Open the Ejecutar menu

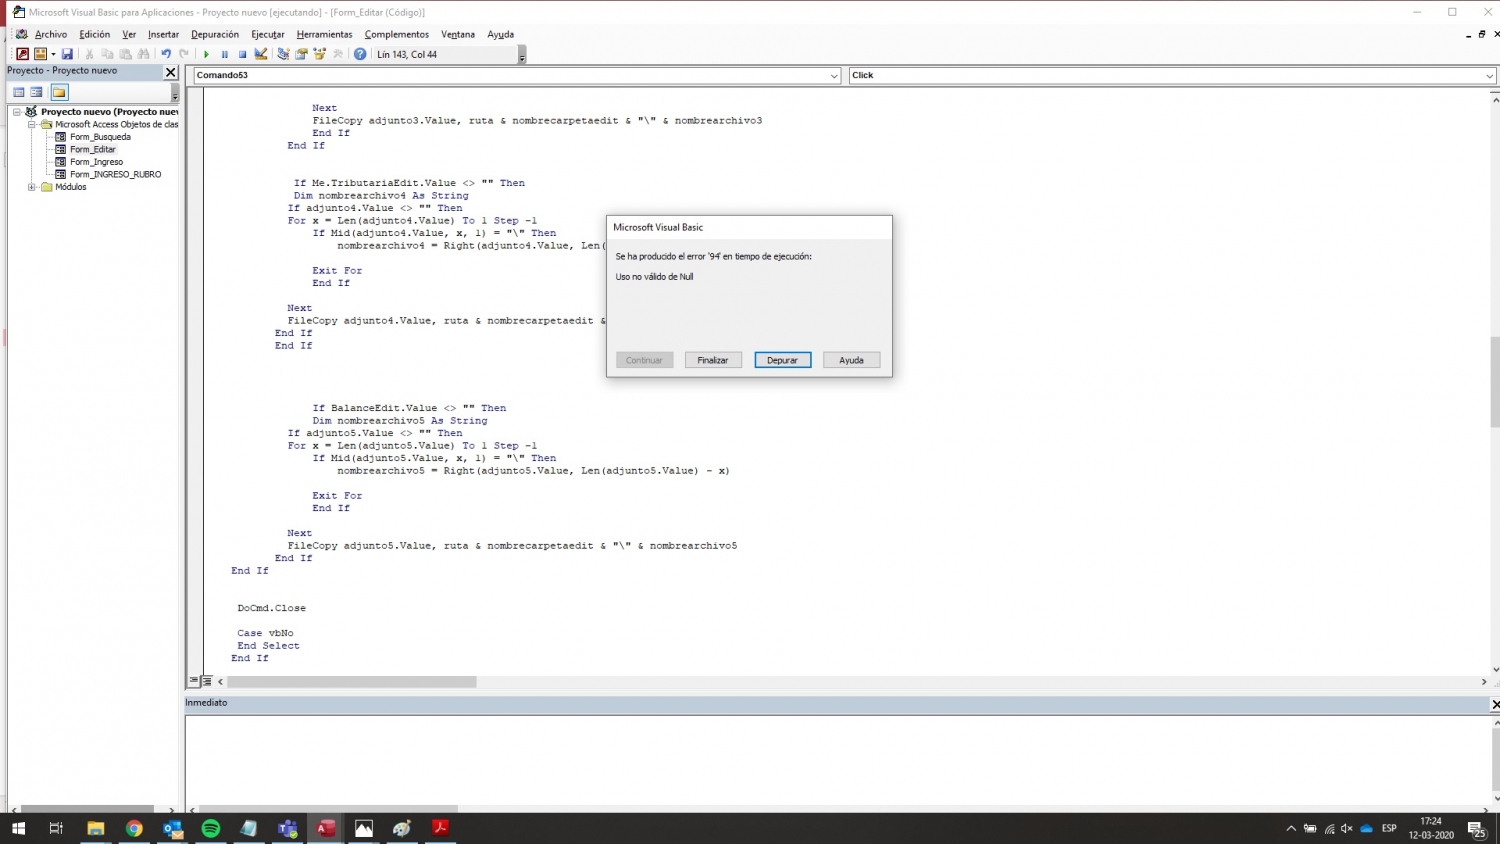pos(268,34)
